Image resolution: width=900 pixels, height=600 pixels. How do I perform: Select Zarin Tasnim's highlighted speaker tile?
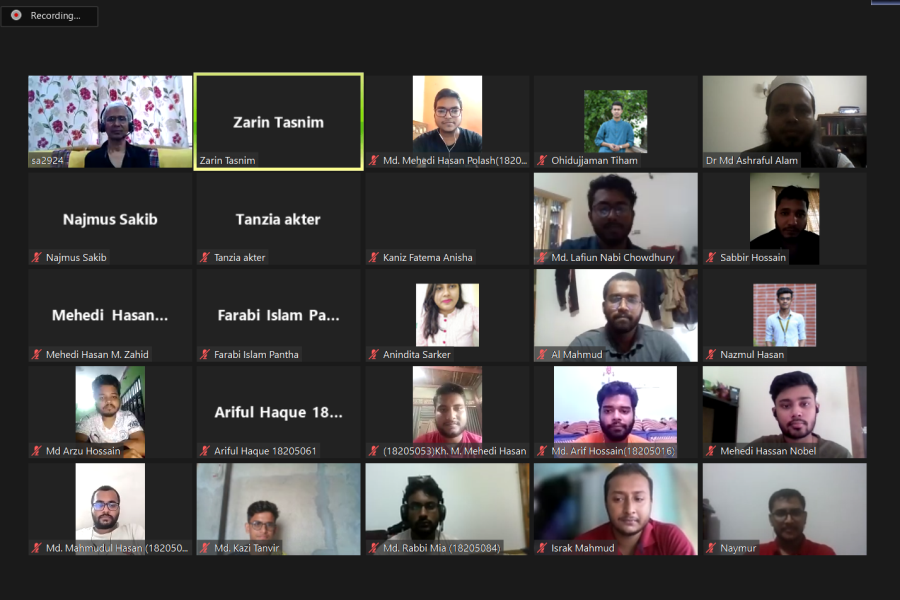pyautogui.click(x=278, y=122)
